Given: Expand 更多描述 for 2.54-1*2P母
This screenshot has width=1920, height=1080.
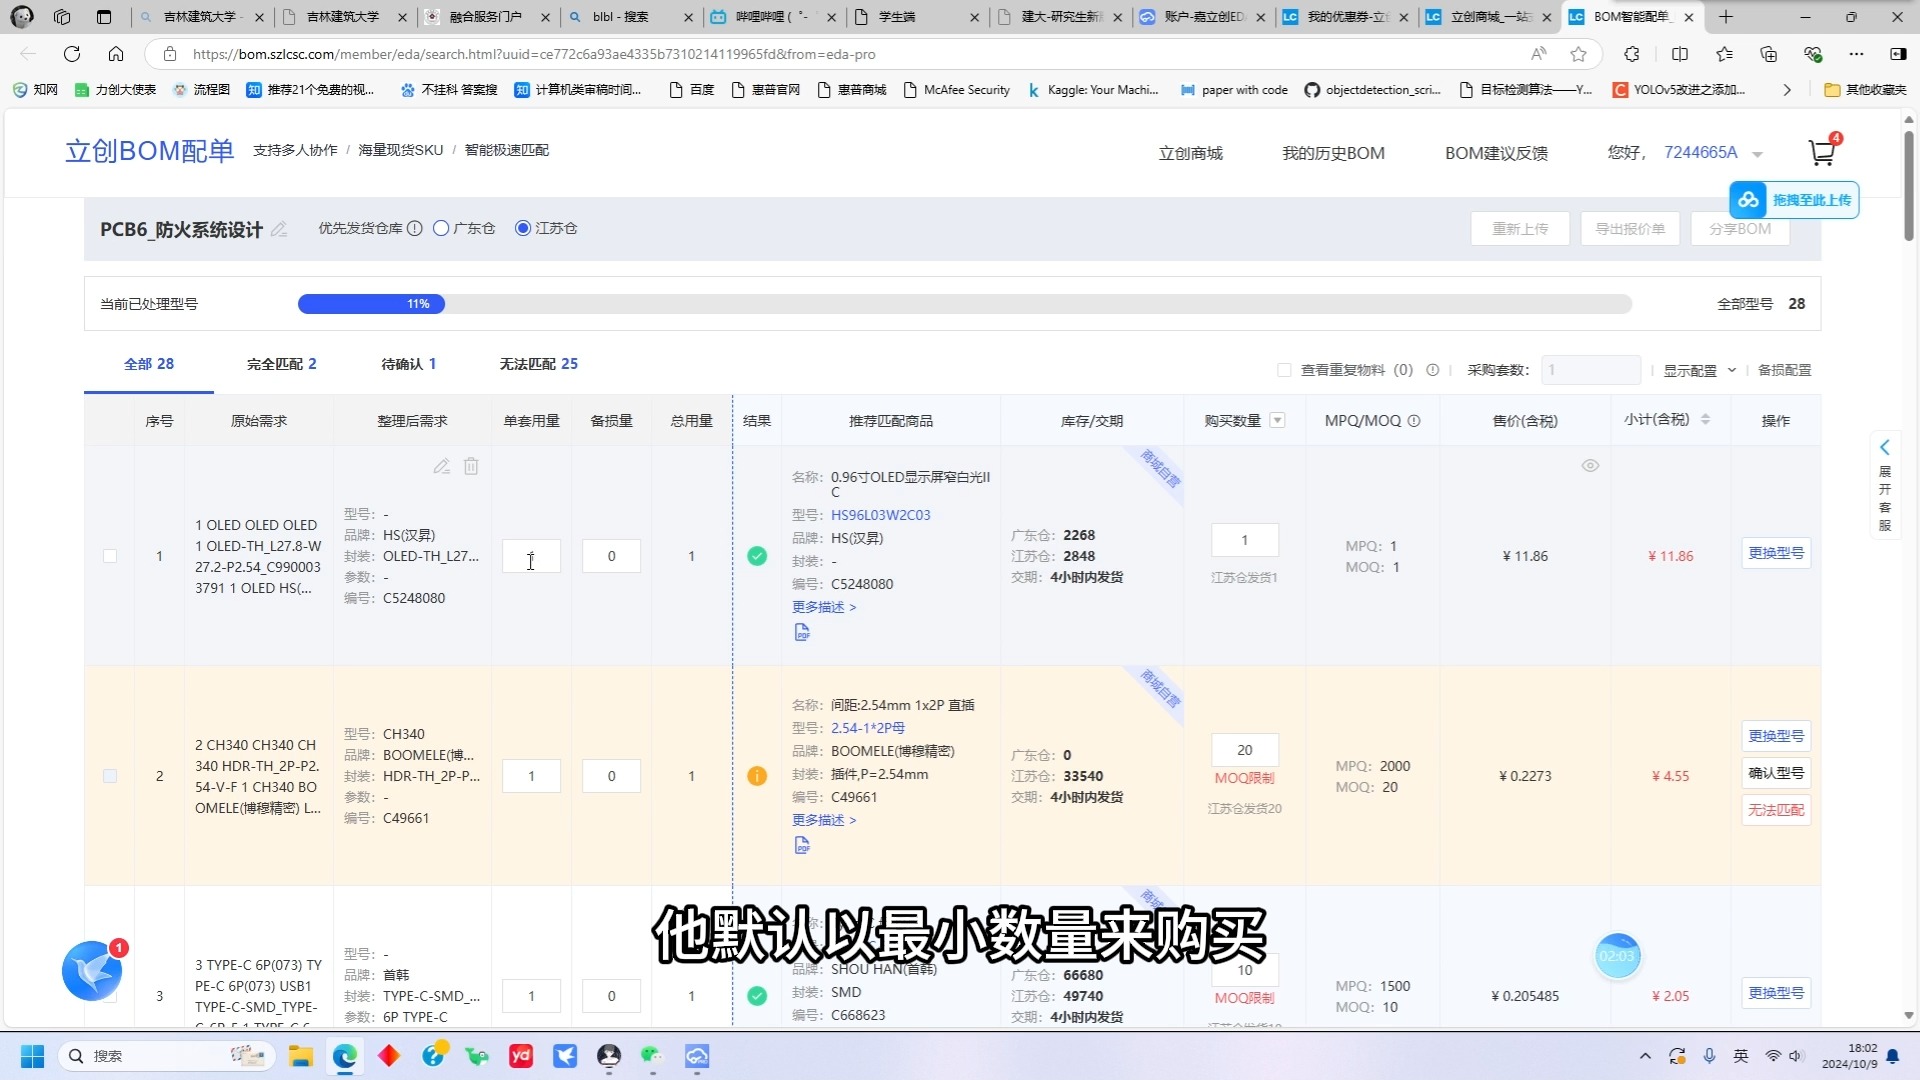Looking at the screenshot, I should coord(824,820).
